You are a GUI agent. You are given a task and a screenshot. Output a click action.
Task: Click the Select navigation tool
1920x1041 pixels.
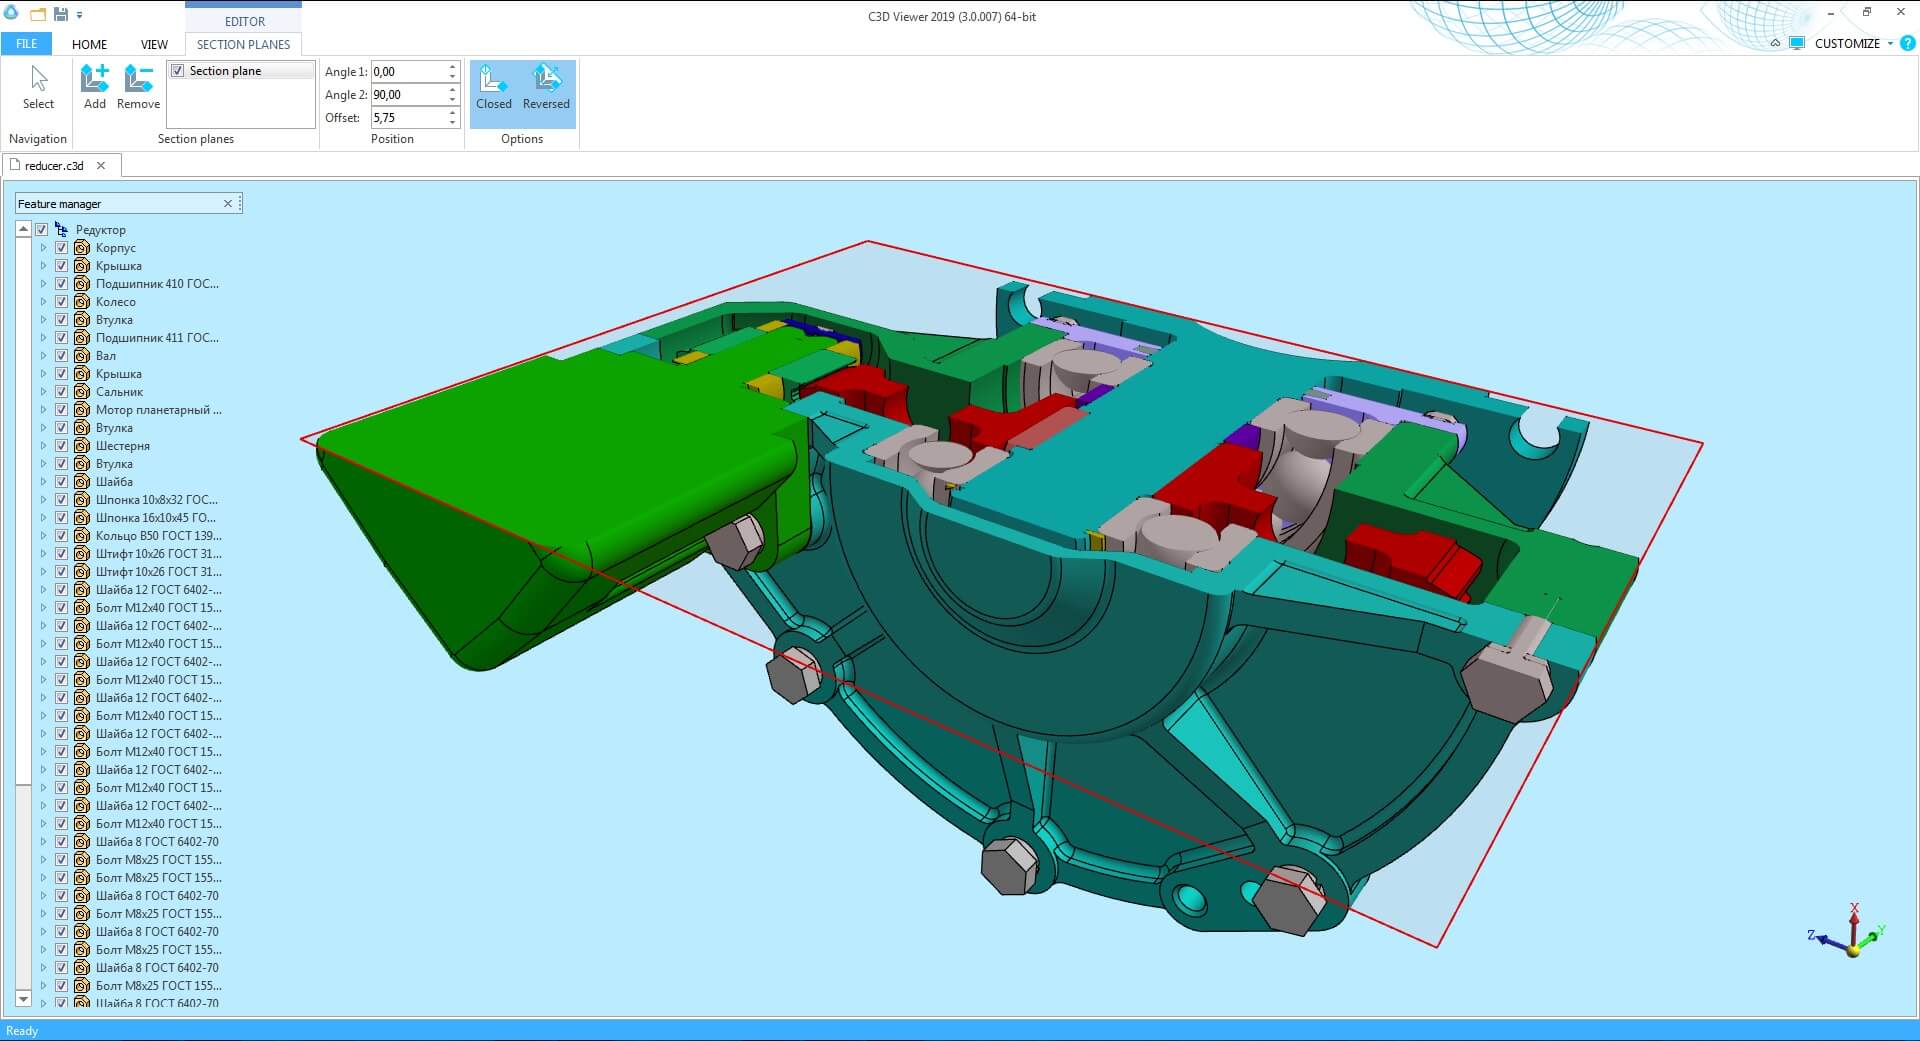coord(38,87)
